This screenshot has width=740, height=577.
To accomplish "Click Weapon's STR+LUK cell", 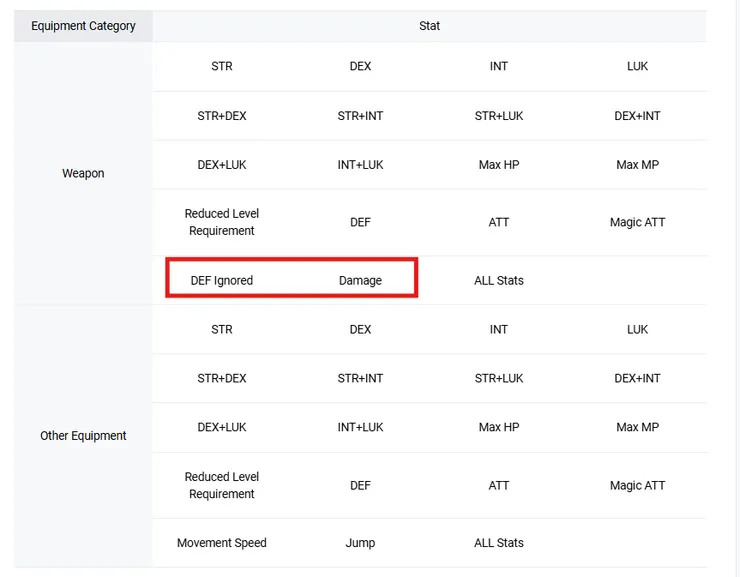I will click(499, 116).
